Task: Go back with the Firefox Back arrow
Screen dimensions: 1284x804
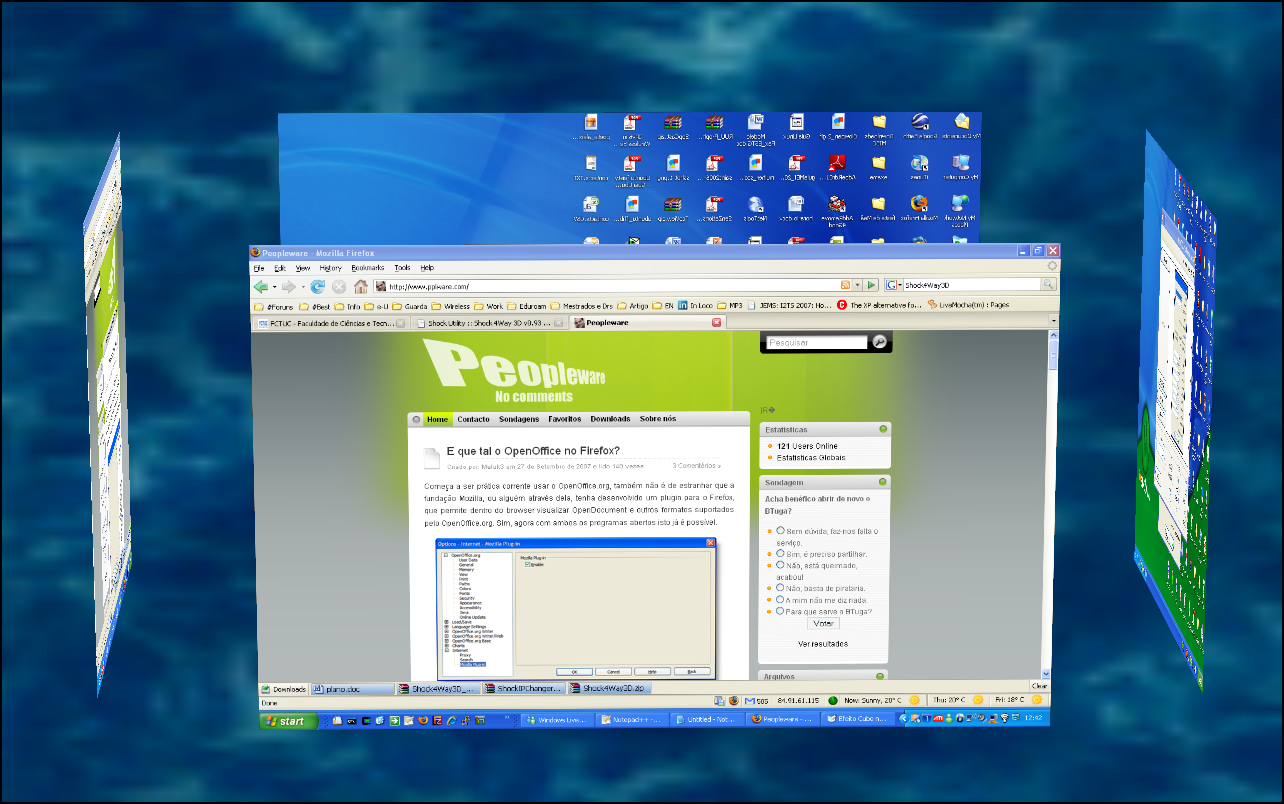Action: pyautogui.click(x=260, y=286)
